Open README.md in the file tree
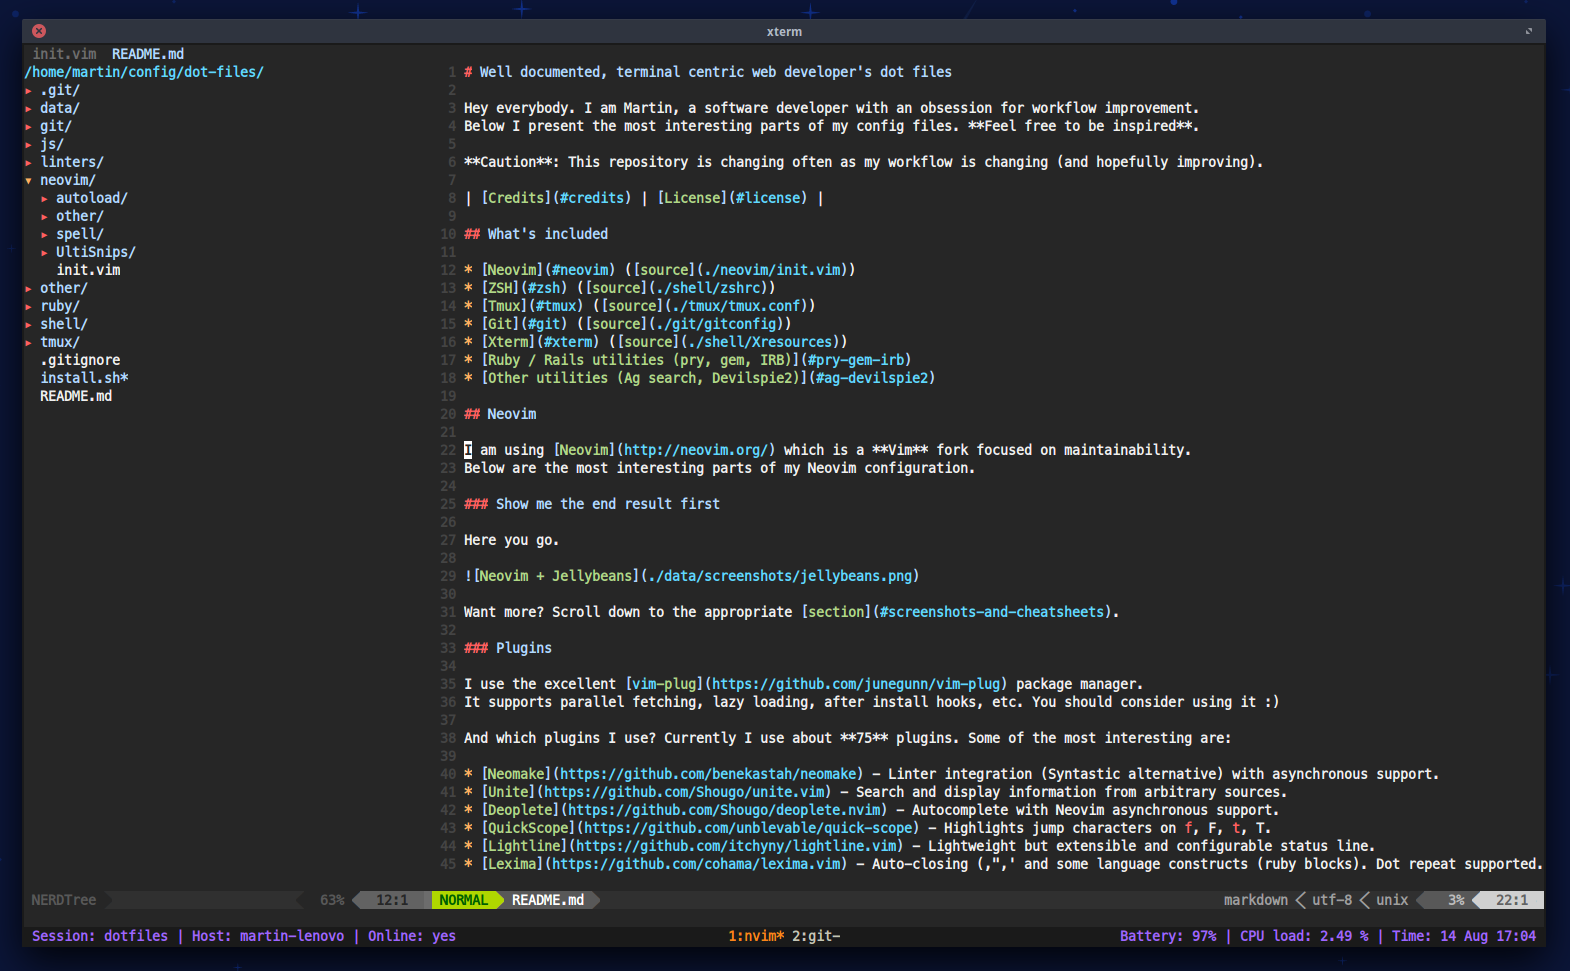The height and width of the screenshot is (971, 1570). pyautogui.click(x=76, y=396)
